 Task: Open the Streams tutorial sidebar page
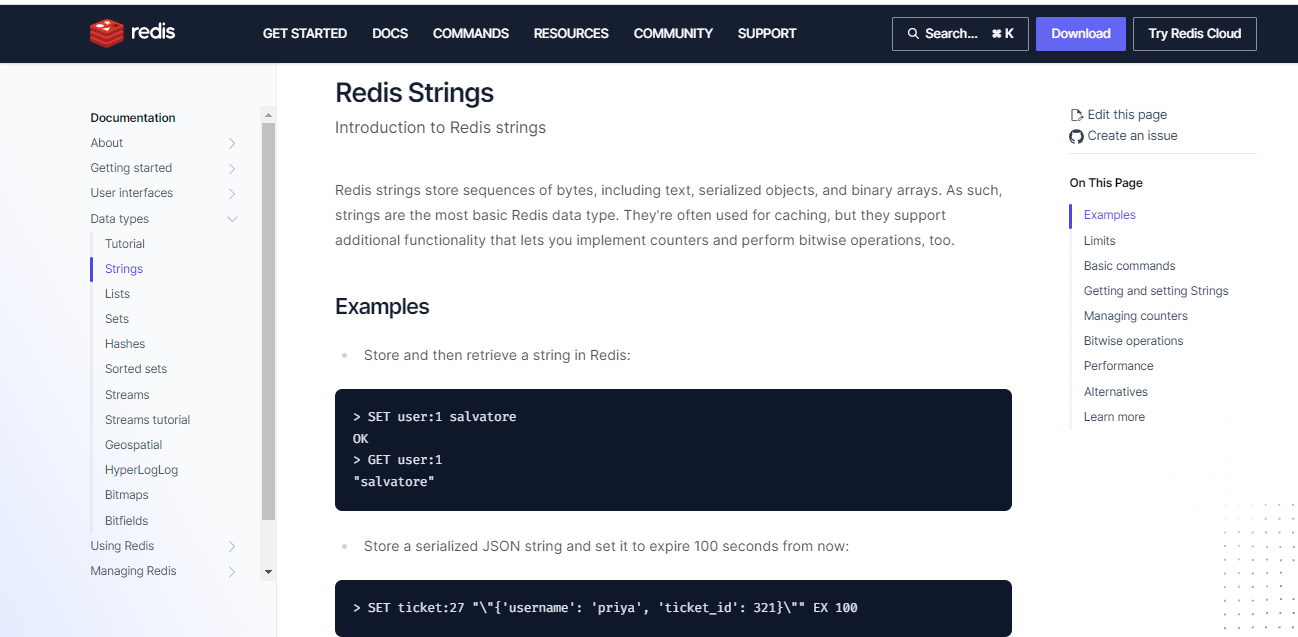[147, 420]
